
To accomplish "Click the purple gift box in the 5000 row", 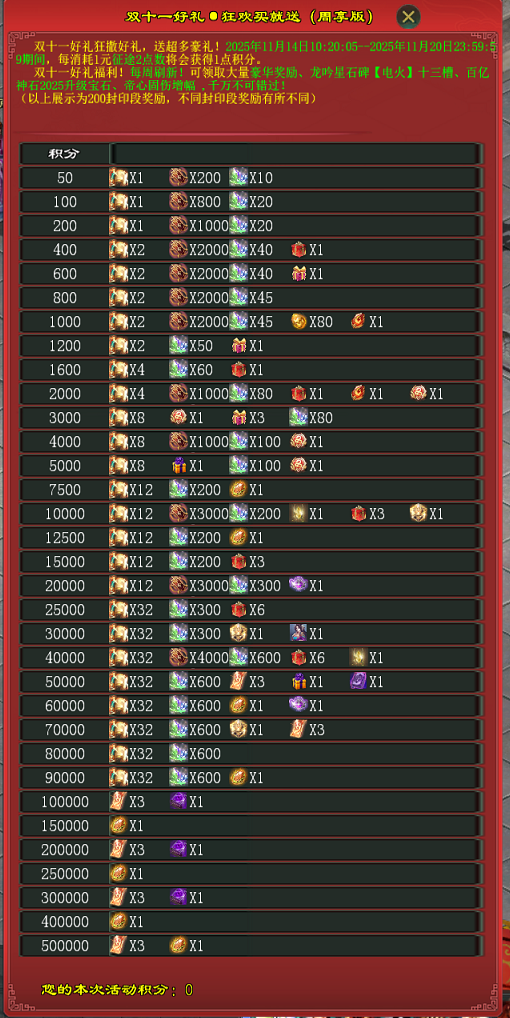I will [178, 466].
